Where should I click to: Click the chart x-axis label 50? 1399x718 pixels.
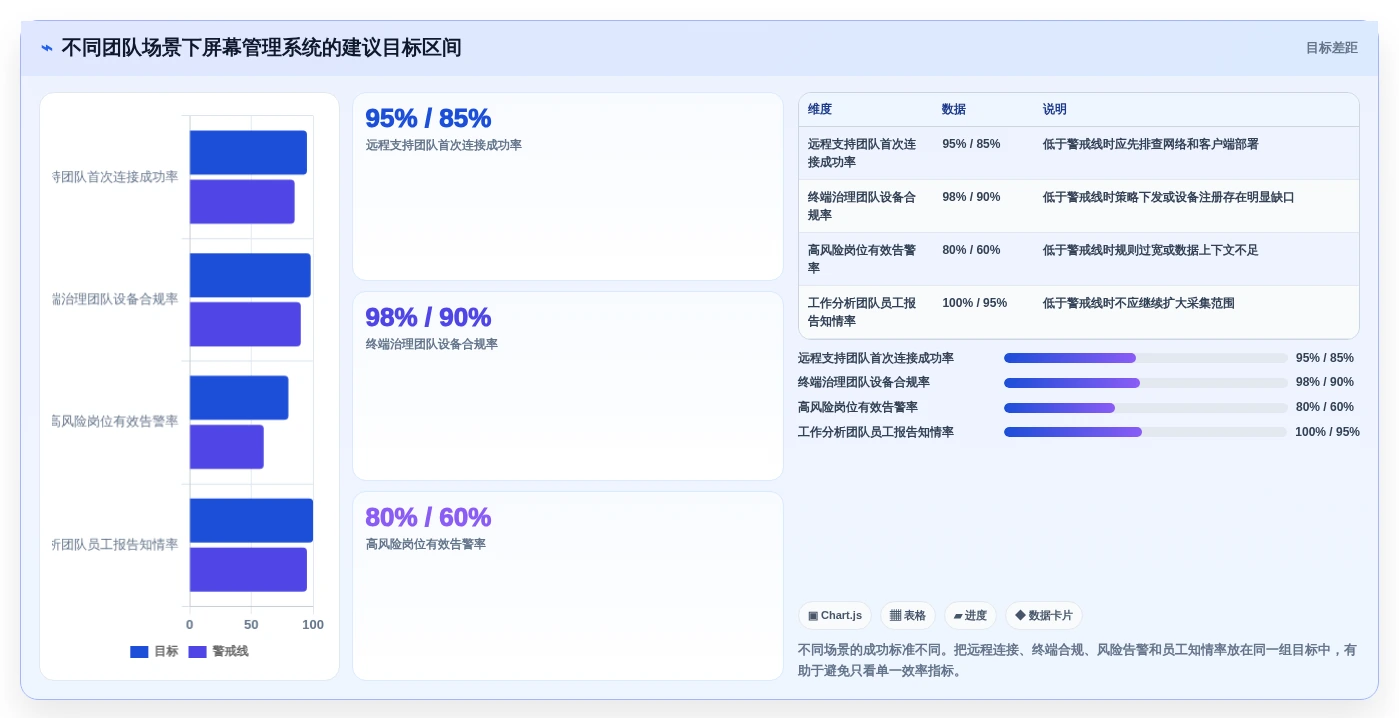[251, 625]
